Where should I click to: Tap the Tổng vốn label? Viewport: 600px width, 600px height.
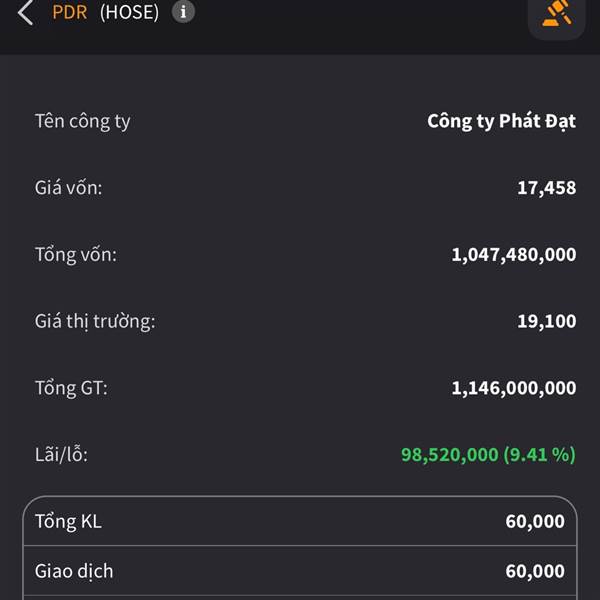76,255
